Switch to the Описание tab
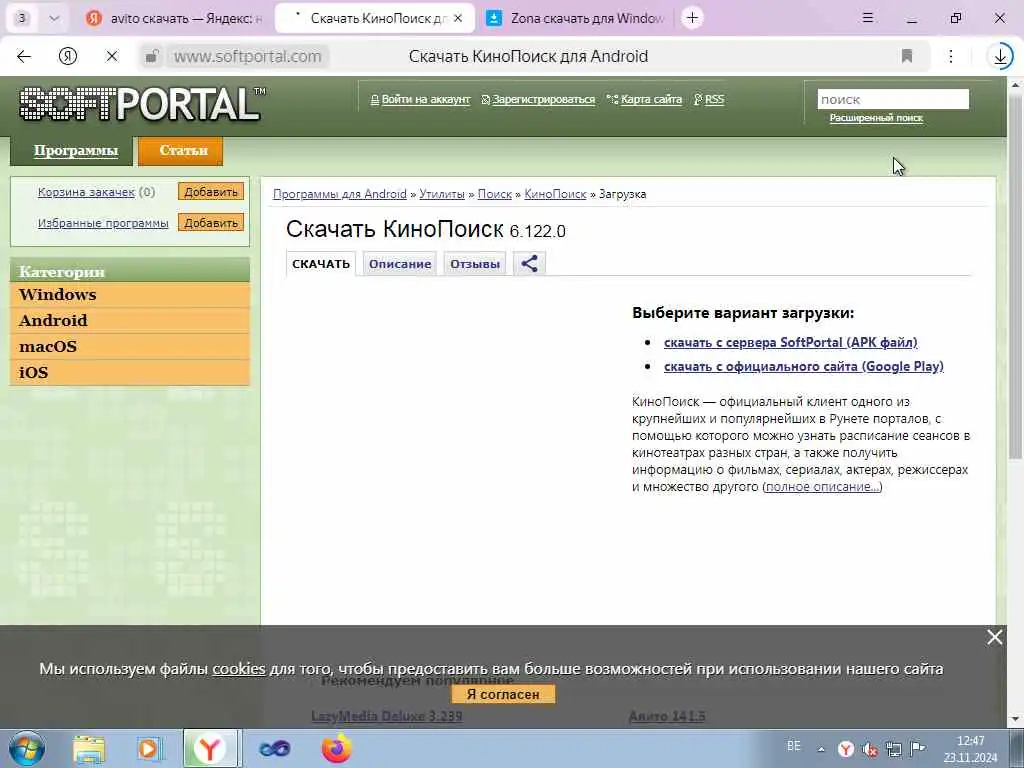 pyautogui.click(x=400, y=264)
